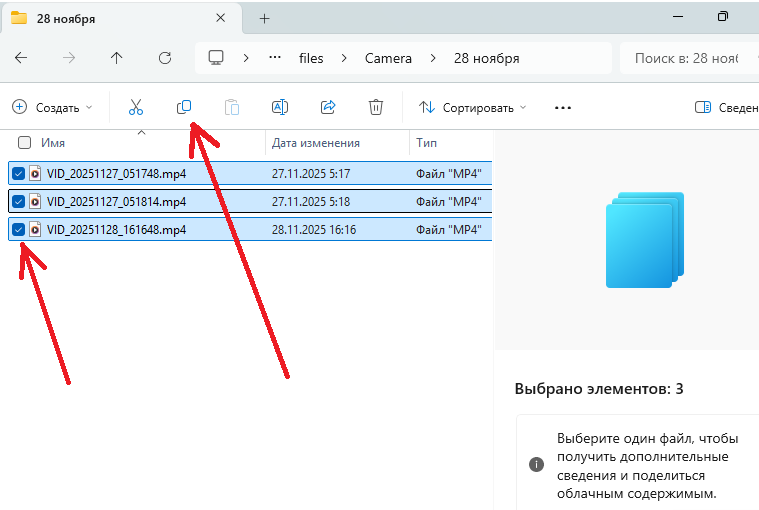Open the Сортировать dropdown

click(472, 107)
